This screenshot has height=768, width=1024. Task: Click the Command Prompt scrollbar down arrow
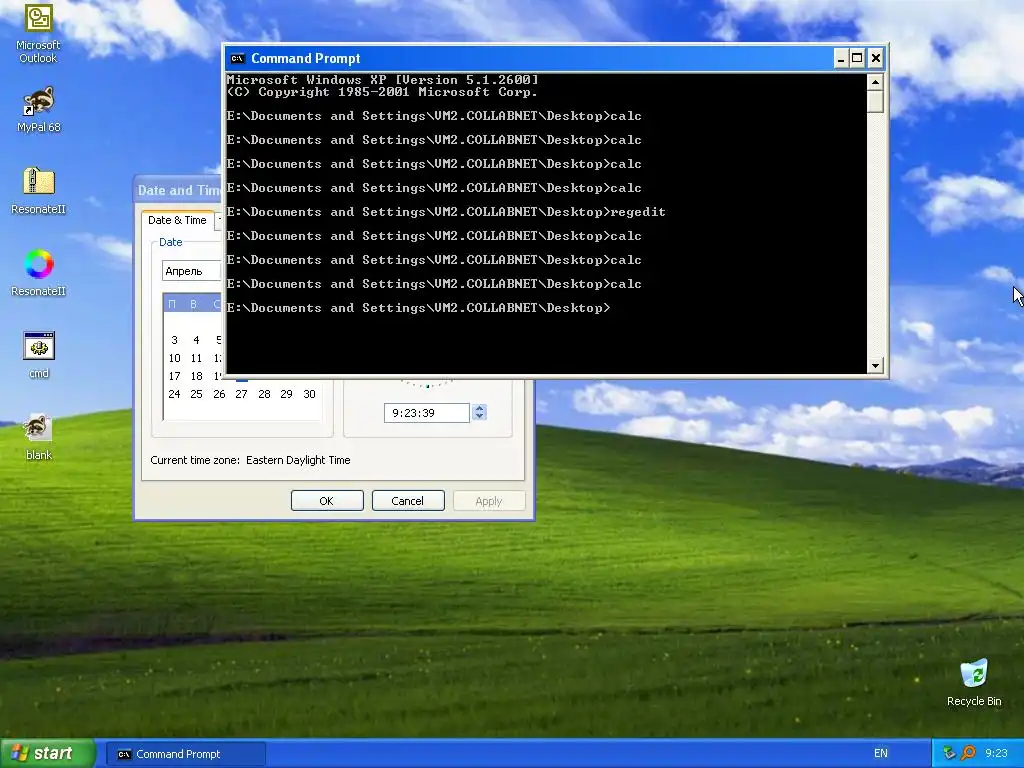pyautogui.click(x=875, y=366)
